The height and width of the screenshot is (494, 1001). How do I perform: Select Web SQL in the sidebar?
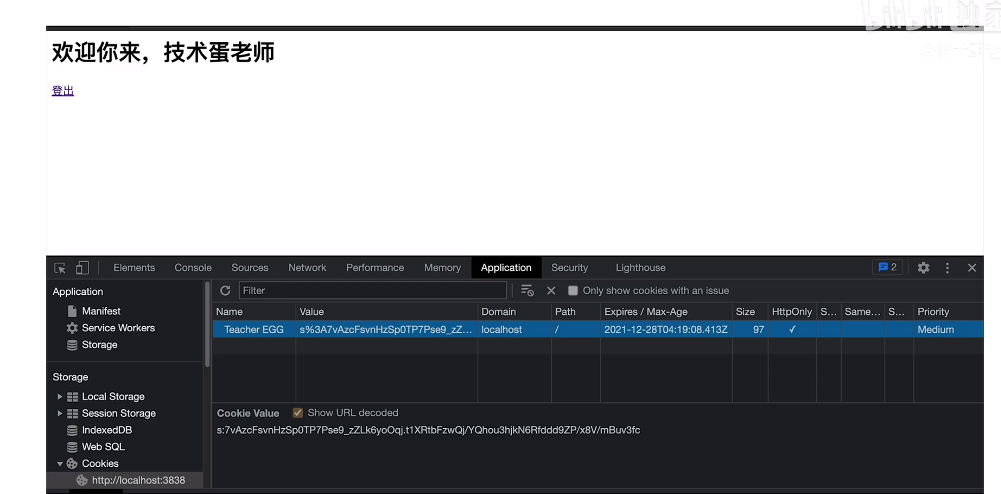pyautogui.click(x=103, y=447)
